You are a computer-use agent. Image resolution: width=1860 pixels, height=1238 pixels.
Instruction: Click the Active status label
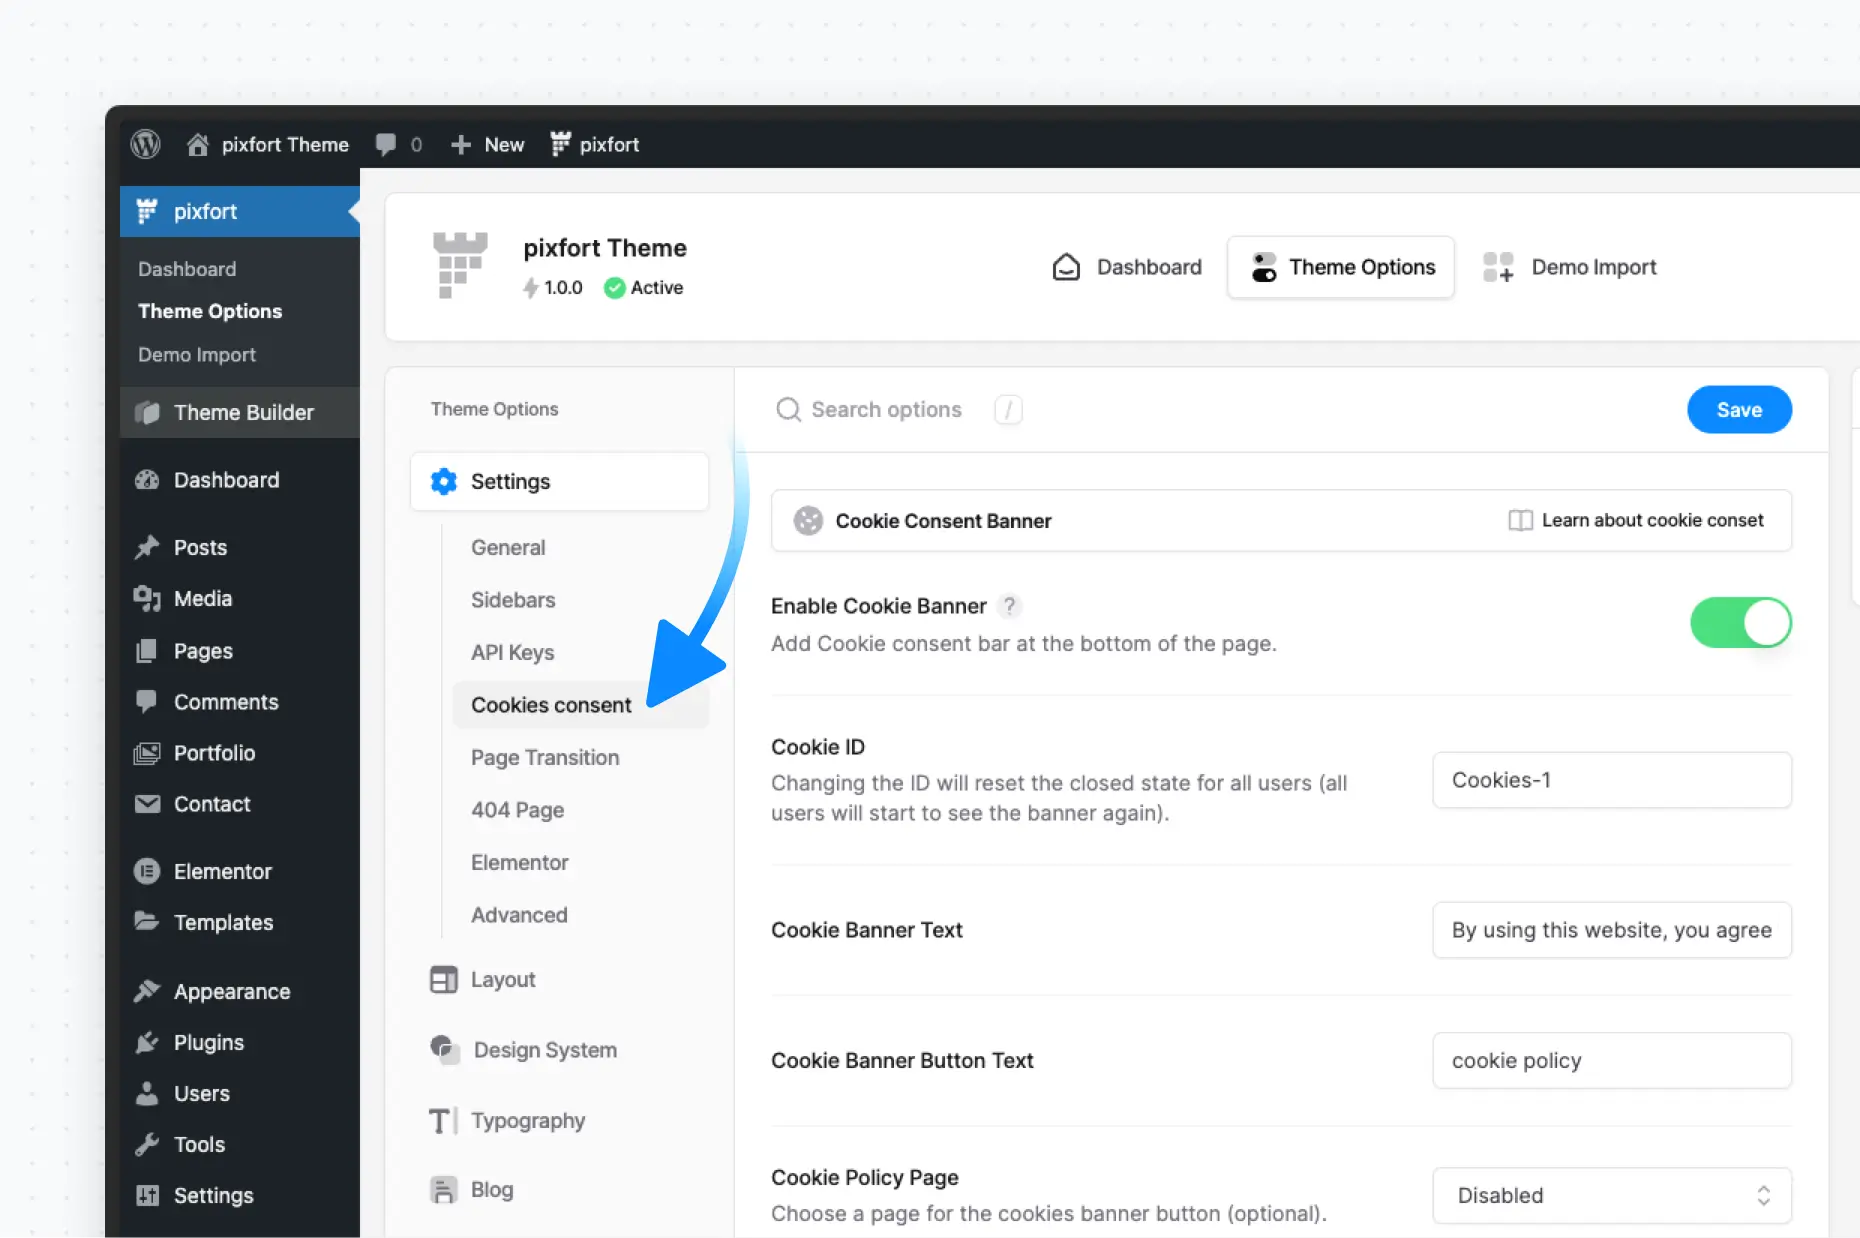pos(657,288)
